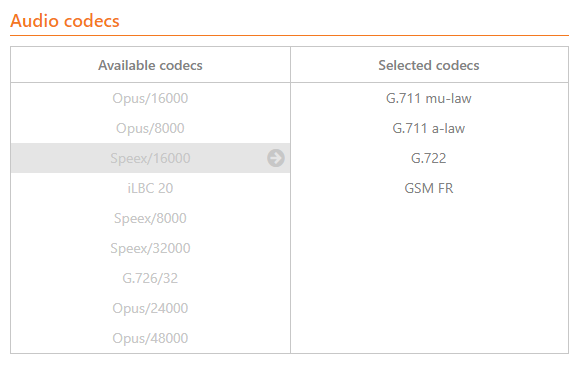This screenshot has height=369, width=577.
Task: Click the orange divider under Audio codecs
Action: coord(289,36)
